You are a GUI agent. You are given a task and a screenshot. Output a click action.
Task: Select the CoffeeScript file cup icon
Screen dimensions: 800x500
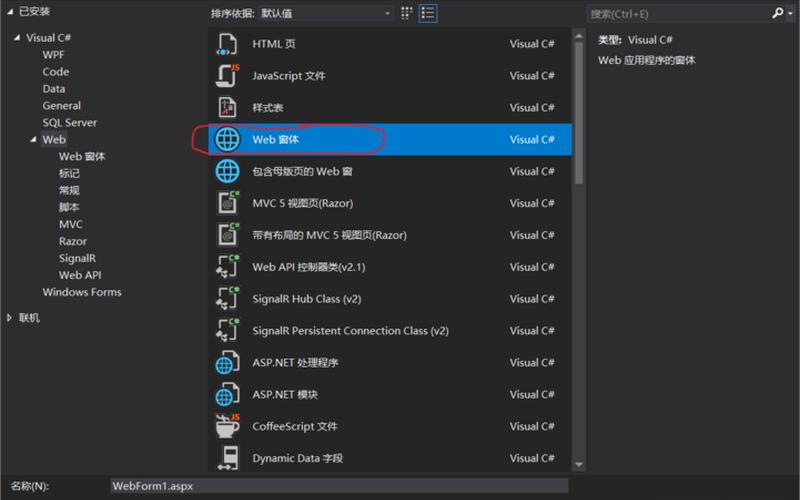(227, 426)
